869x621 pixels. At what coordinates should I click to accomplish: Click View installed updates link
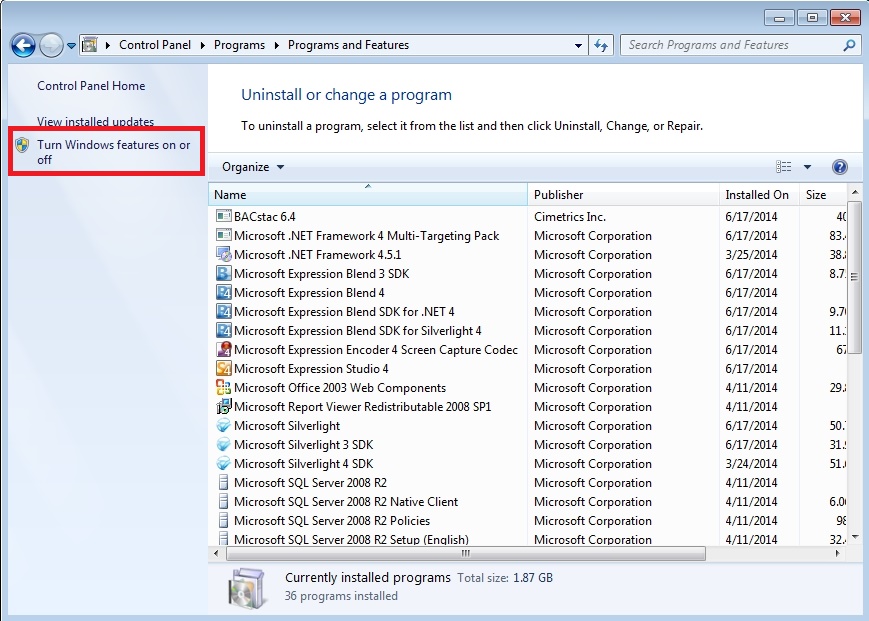[95, 122]
